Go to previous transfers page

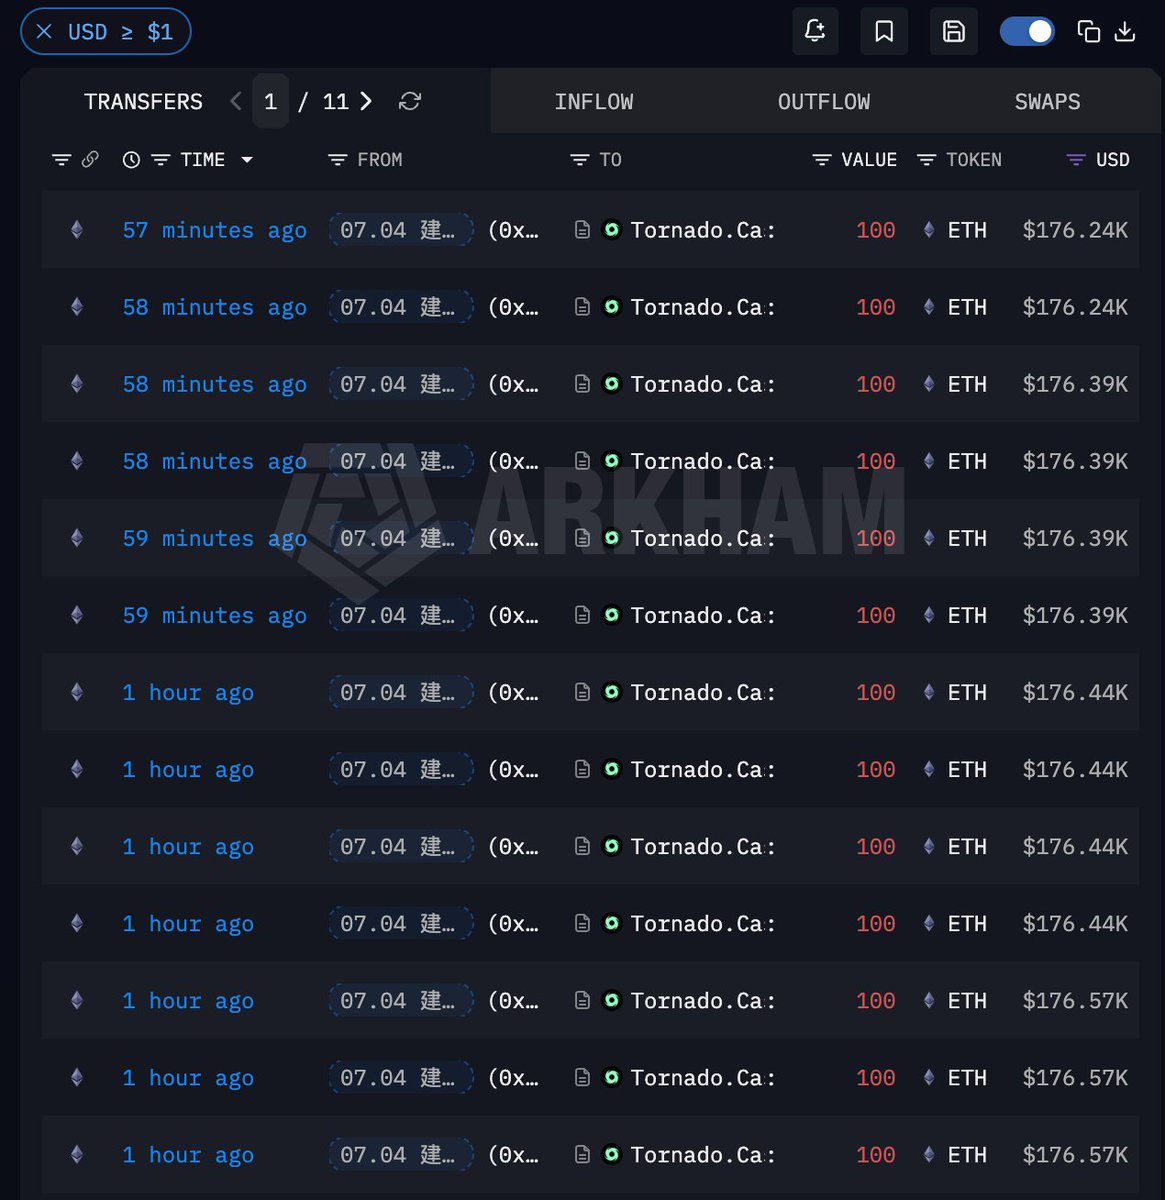click(x=236, y=101)
